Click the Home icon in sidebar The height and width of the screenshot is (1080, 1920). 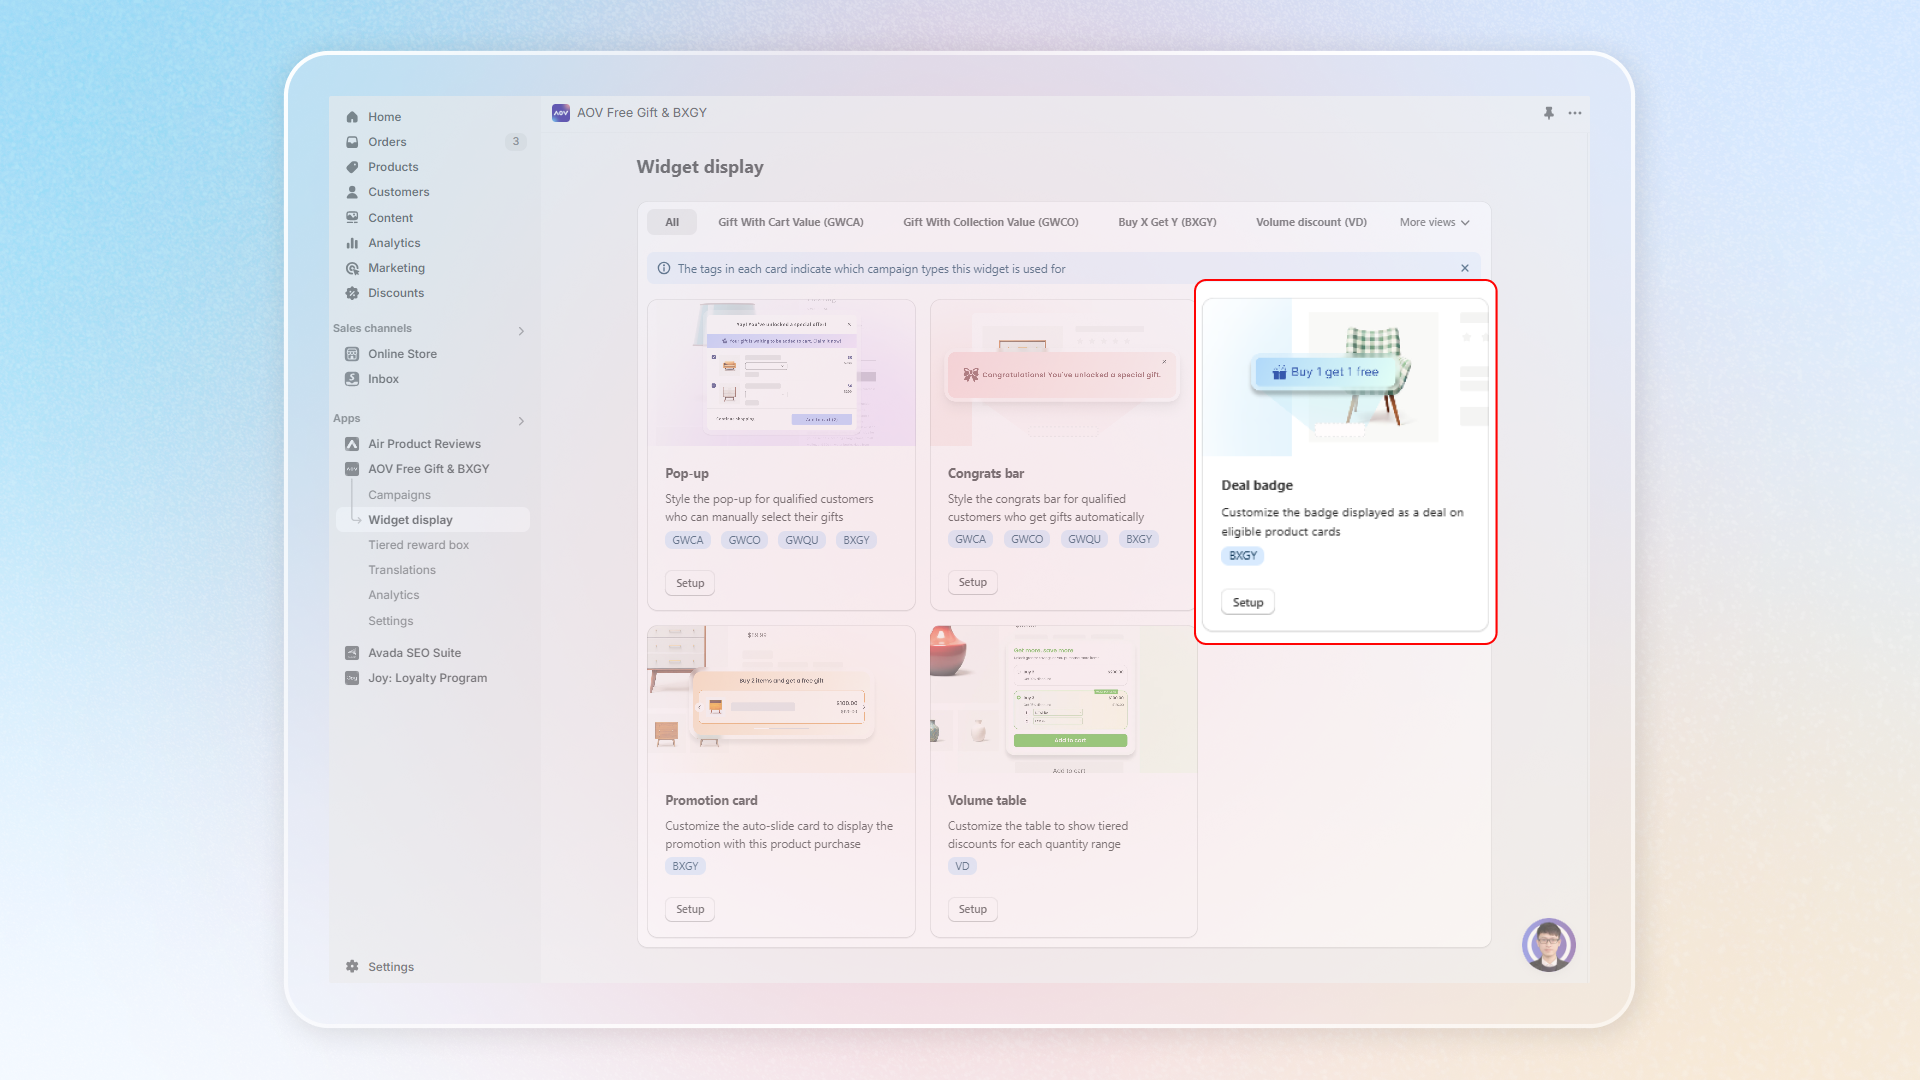[x=352, y=117]
